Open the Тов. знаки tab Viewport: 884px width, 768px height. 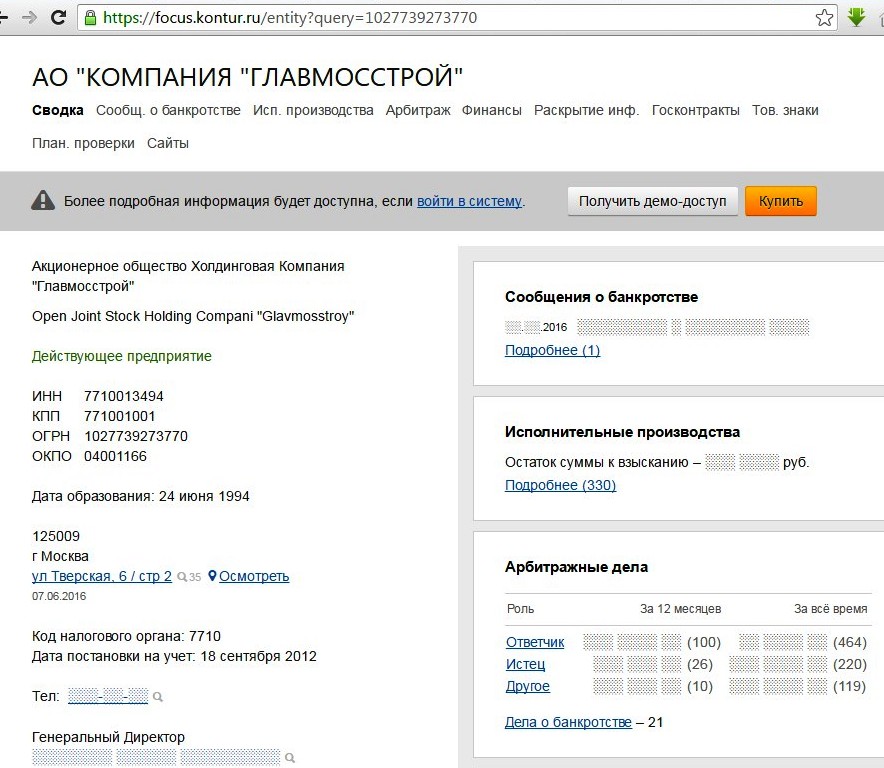pyautogui.click(x=785, y=111)
